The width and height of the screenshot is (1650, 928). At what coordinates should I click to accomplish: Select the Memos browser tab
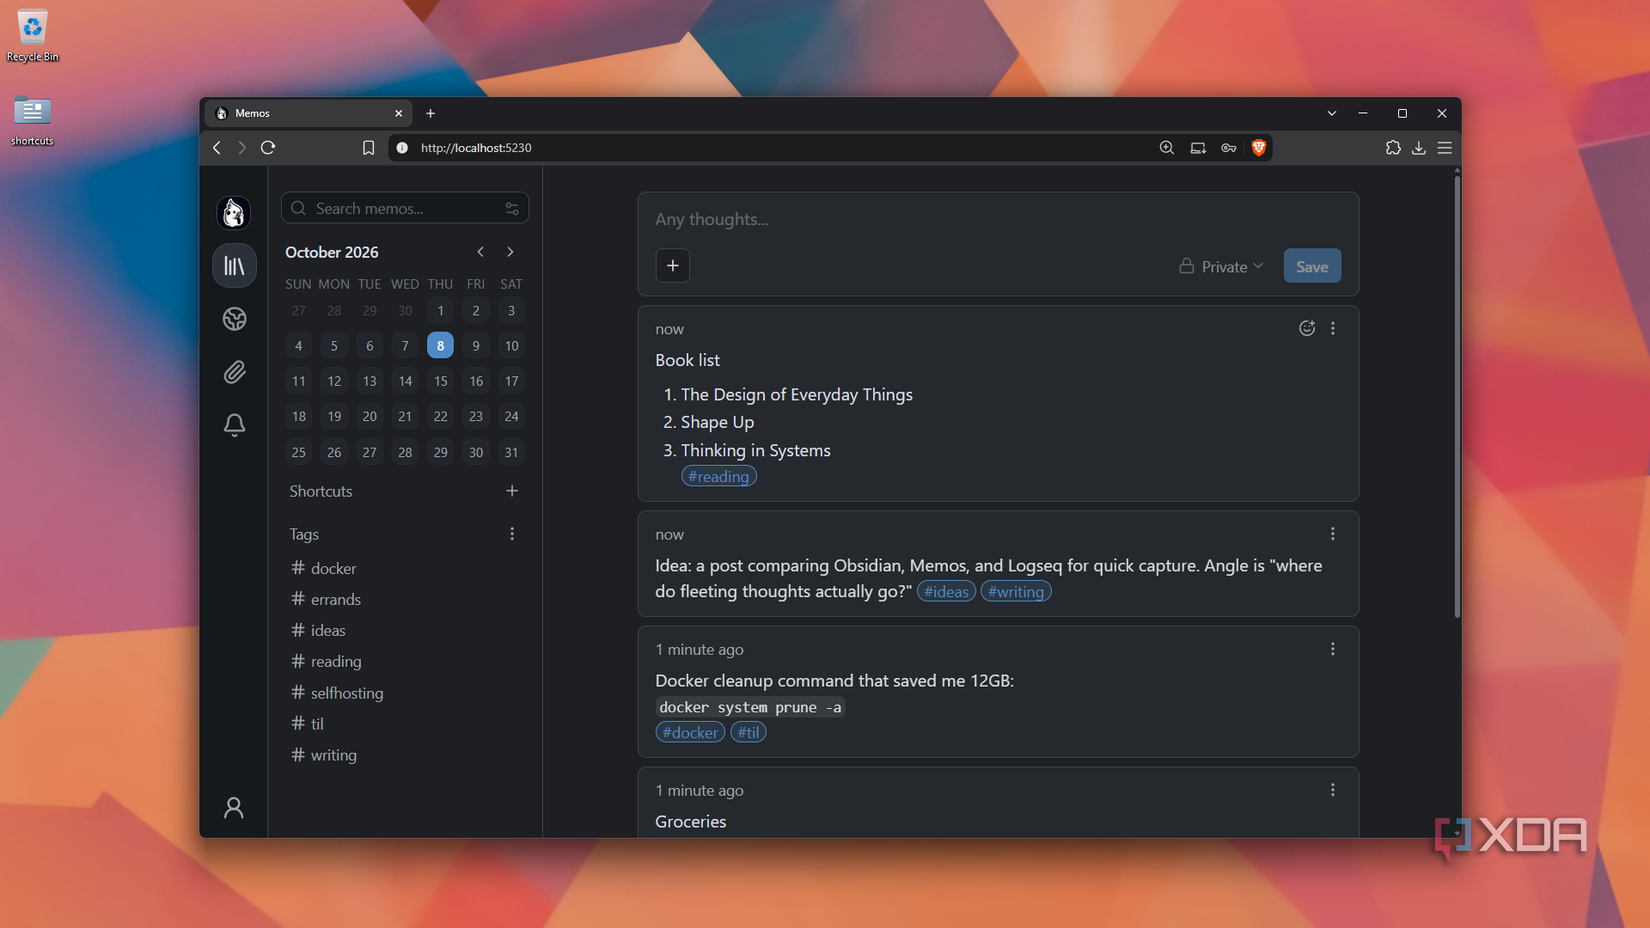pyautogui.click(x=308, y=113)
